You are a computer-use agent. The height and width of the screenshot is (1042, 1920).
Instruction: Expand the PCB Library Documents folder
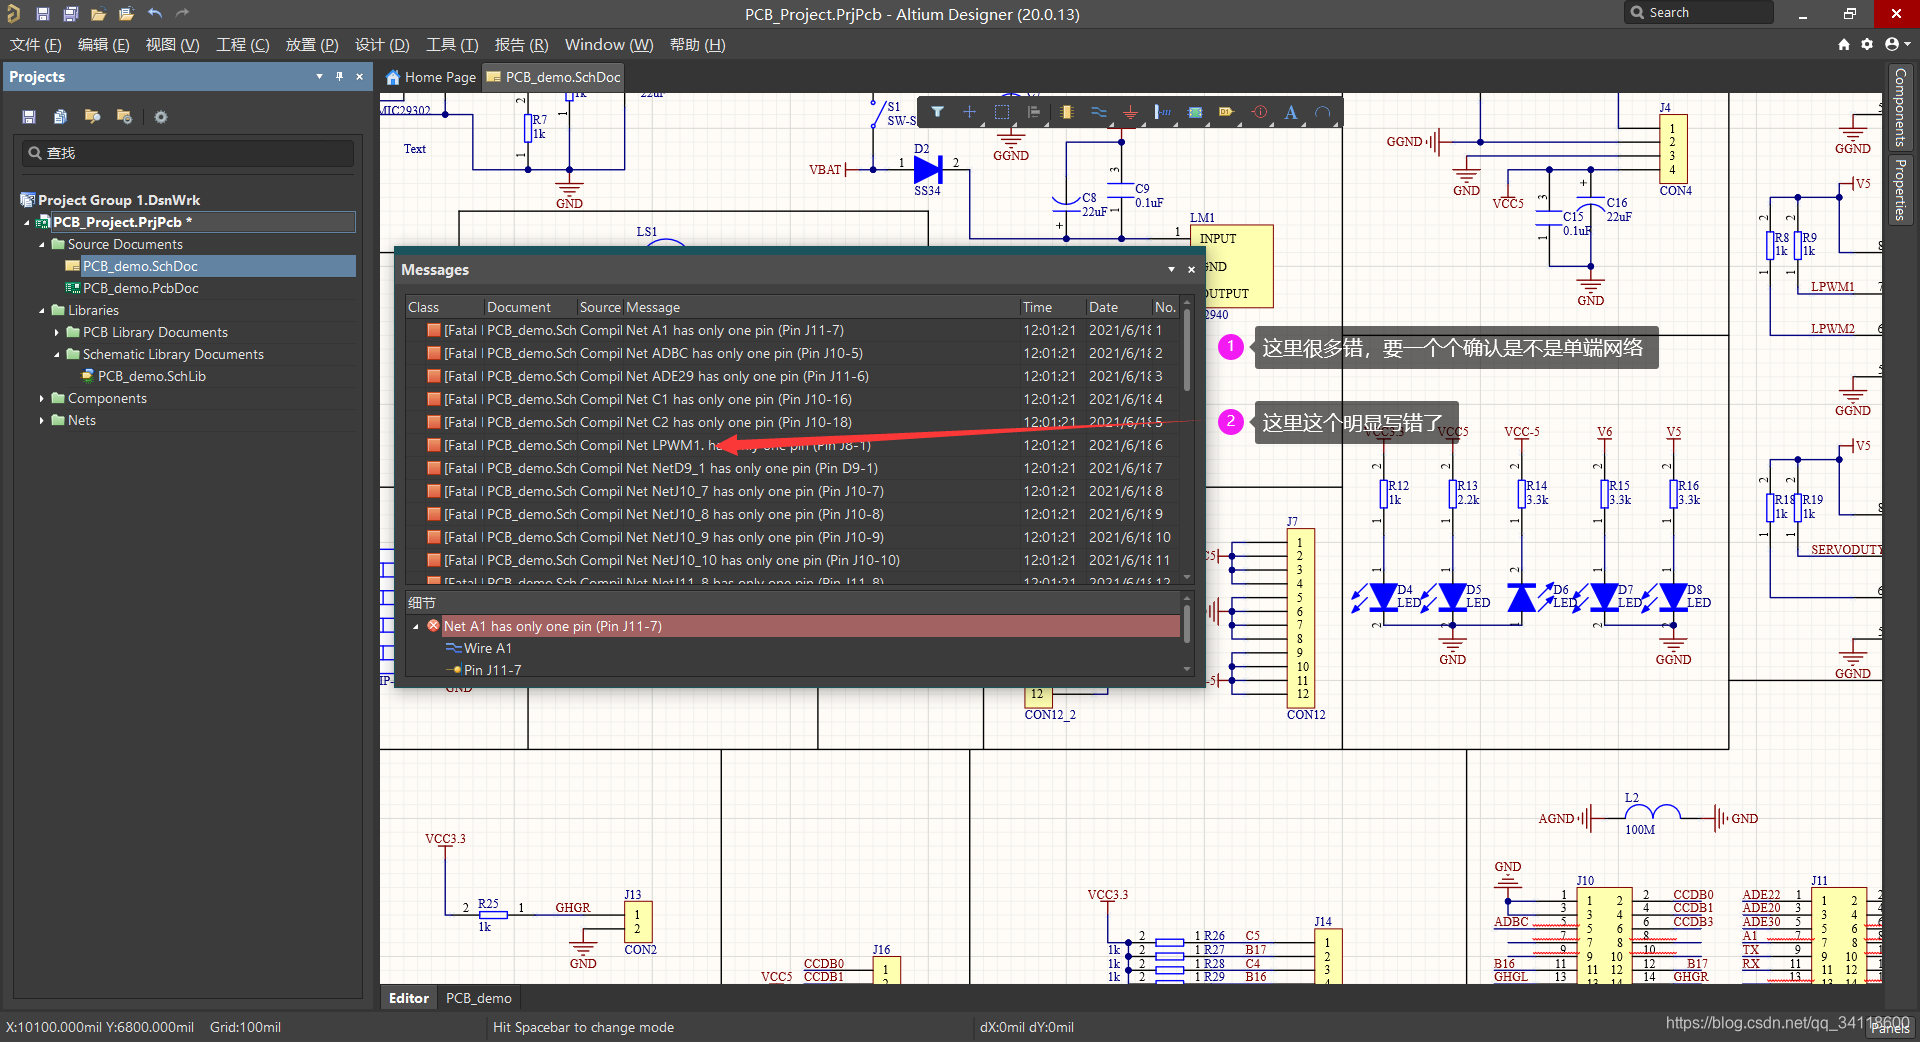coord(57,332)
